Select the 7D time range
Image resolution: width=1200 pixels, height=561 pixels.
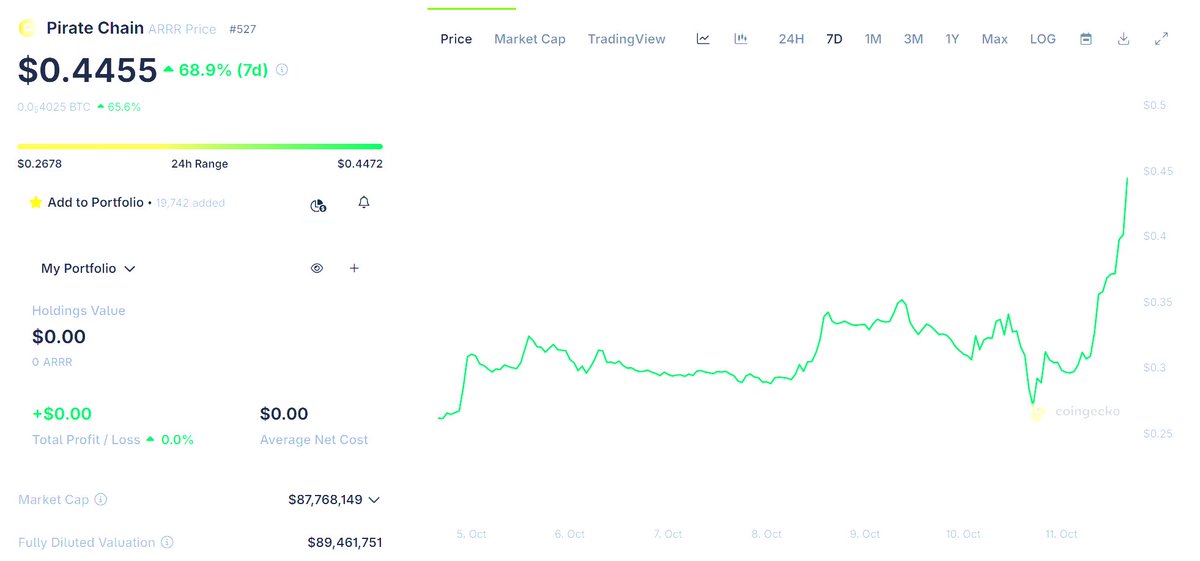(x=834, y=39)
